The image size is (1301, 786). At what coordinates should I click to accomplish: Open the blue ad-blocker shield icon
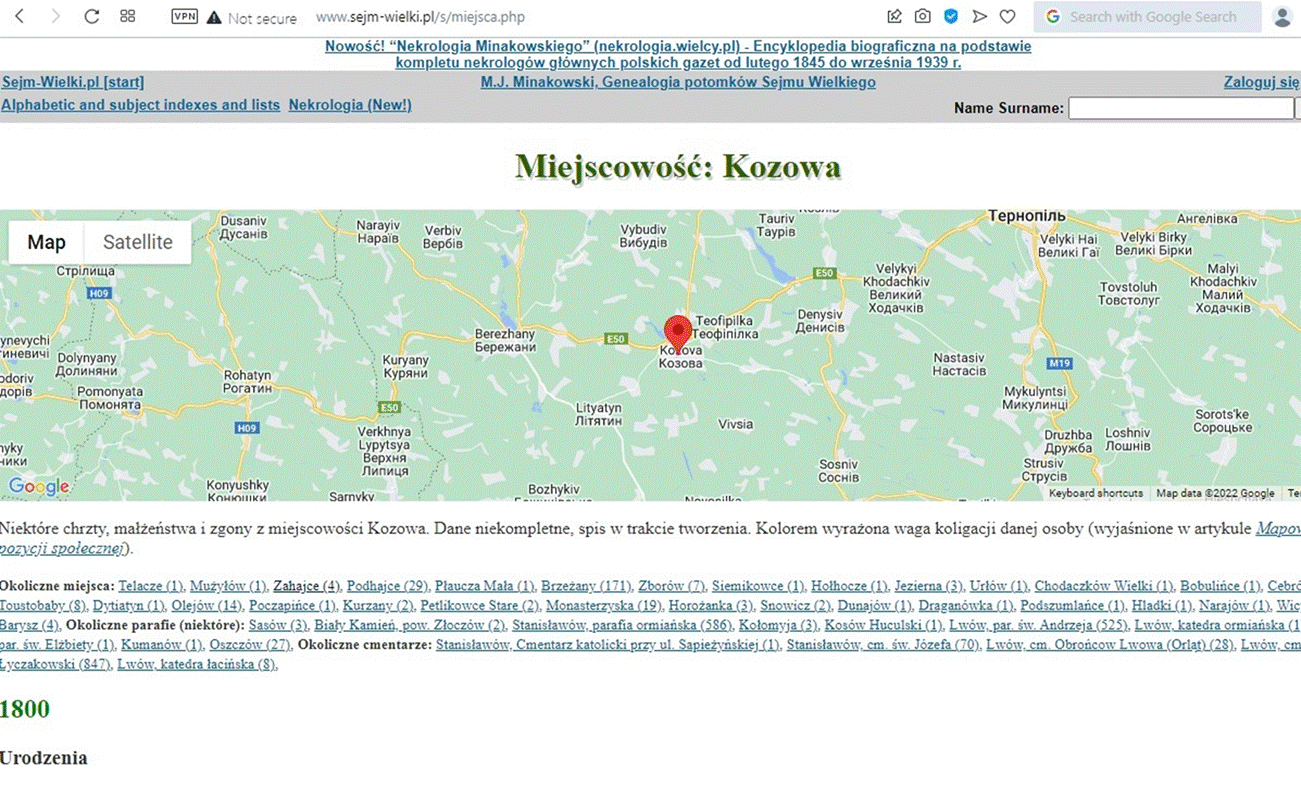click(x=951, y=16)
